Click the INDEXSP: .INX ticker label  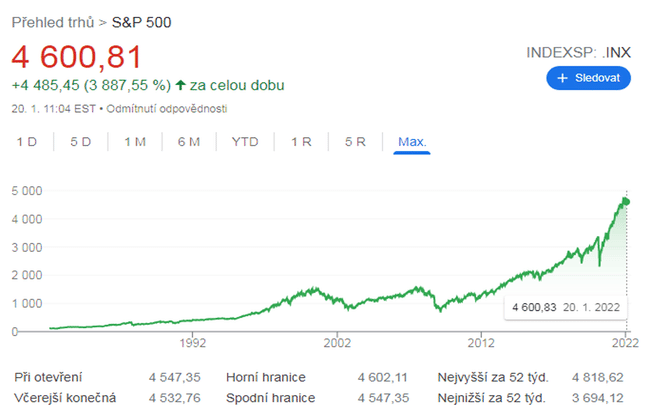click(x=578, y=51)
